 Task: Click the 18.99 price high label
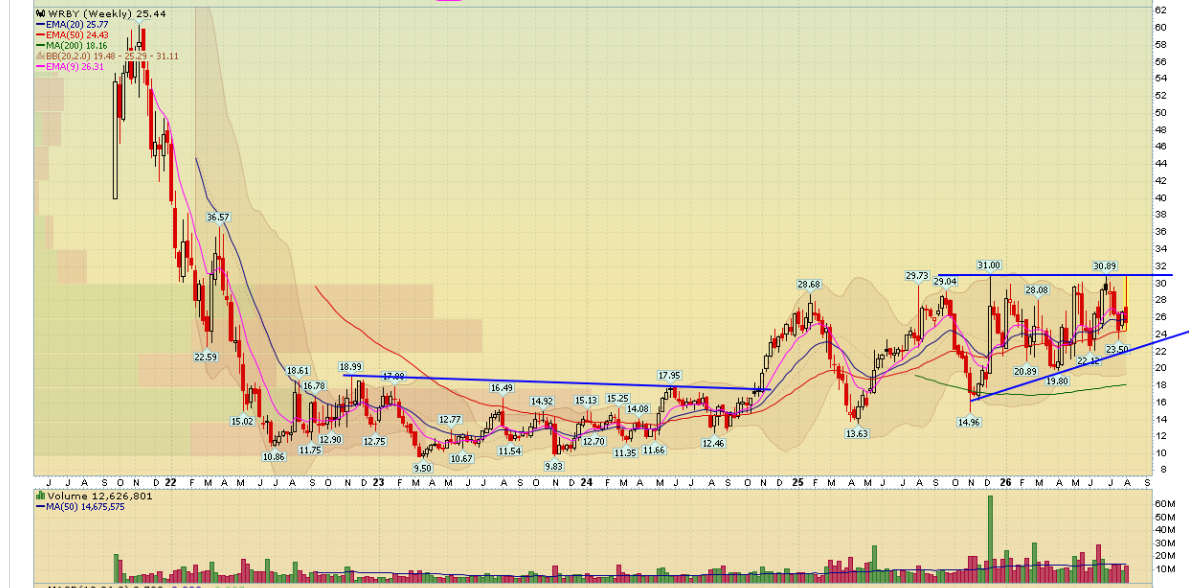pyautogui.click(x=350, y=366)
